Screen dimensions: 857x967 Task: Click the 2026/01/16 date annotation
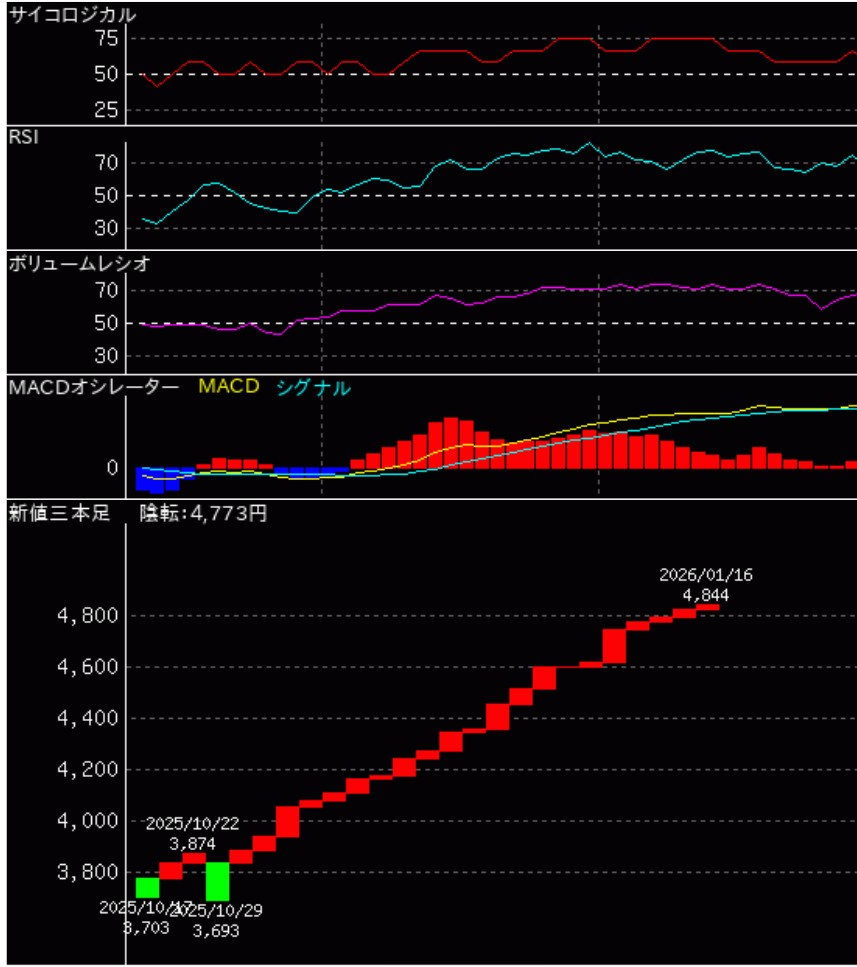[705, 575]
